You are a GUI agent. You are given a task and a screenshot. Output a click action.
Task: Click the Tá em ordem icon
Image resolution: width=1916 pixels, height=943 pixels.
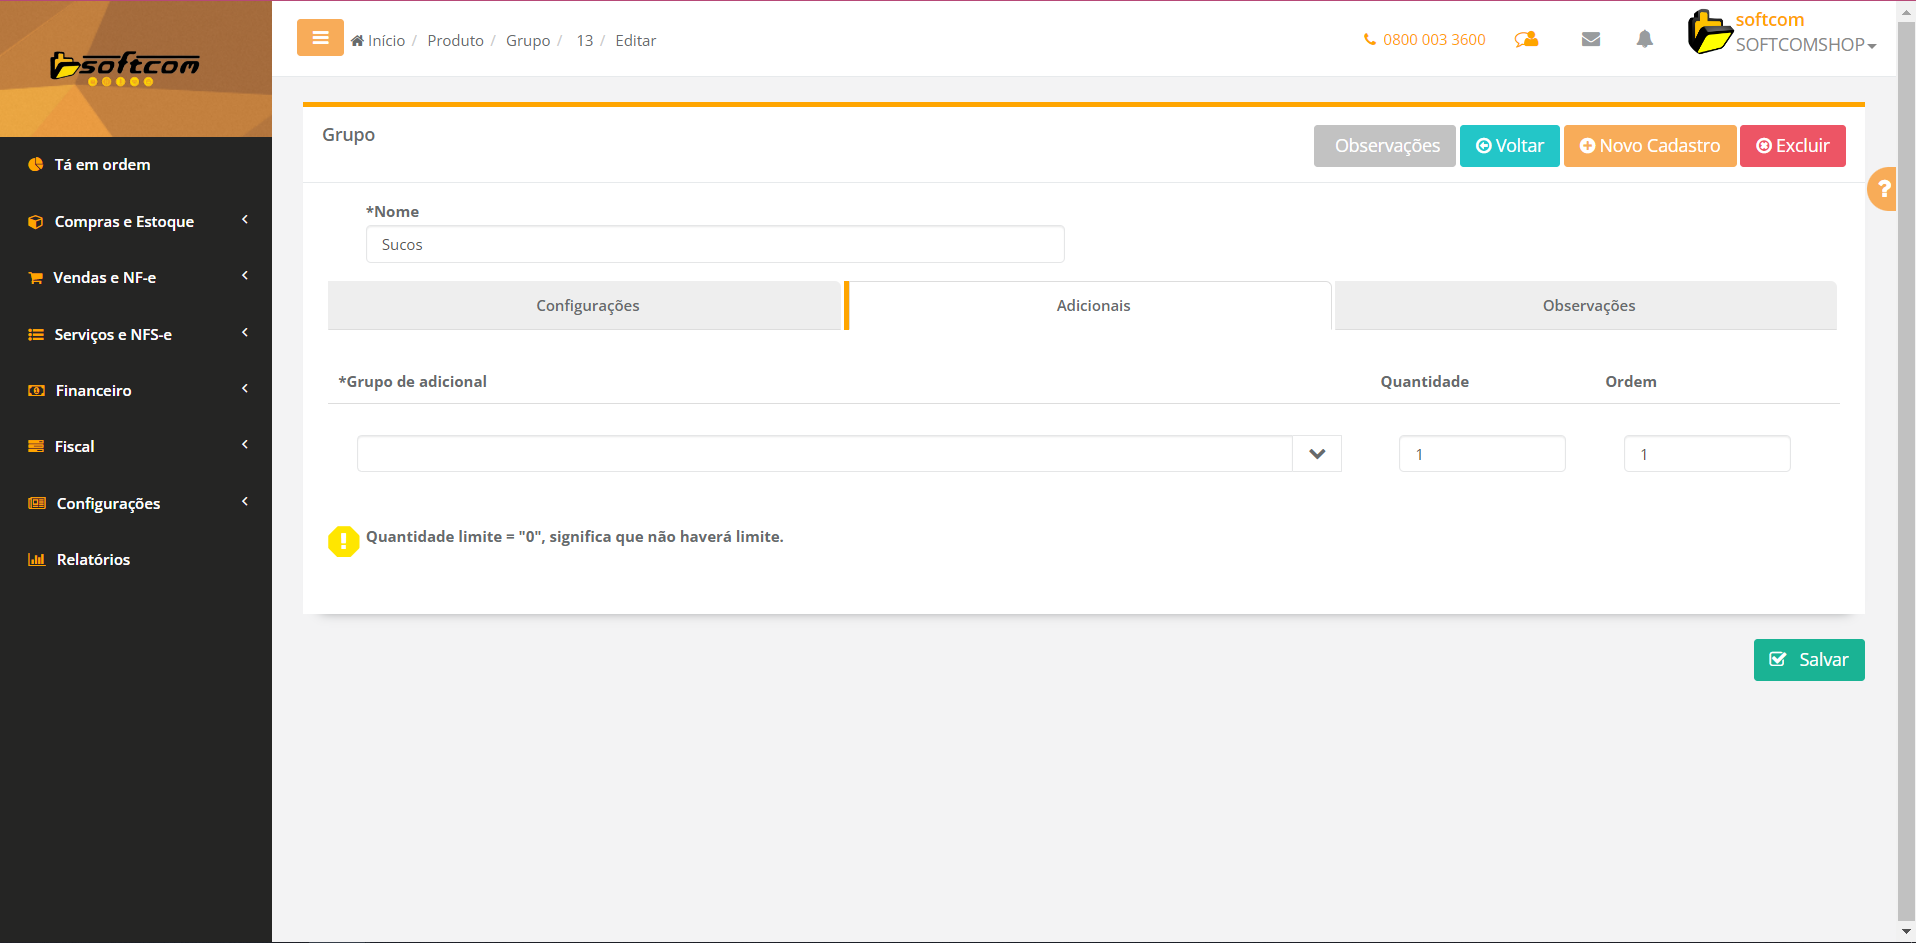[36, 165]
